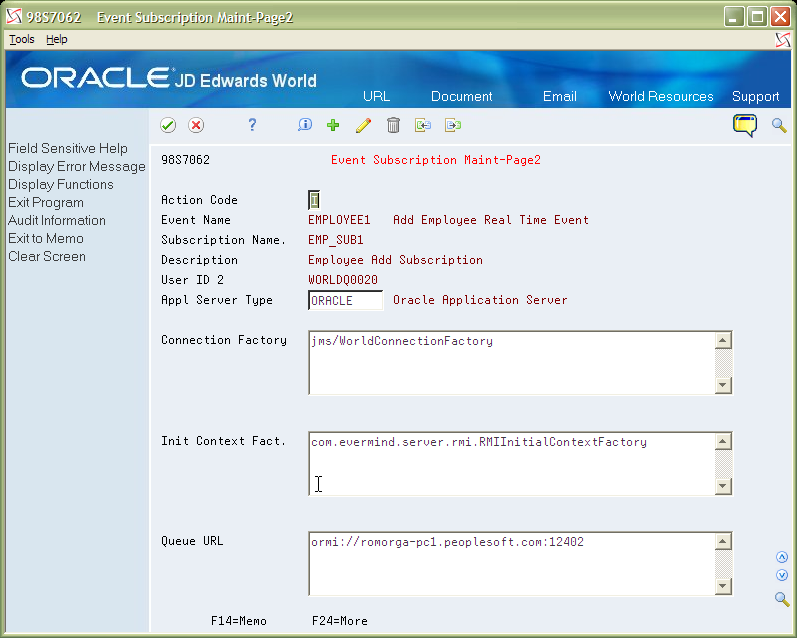Click the round page-up arrow icon
Image resolution: width=797 pixels, height=638 pixels.
tap(782, 558)
